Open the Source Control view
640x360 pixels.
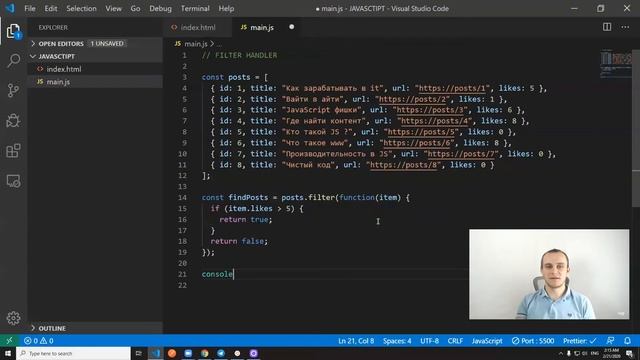pos(13,90)
